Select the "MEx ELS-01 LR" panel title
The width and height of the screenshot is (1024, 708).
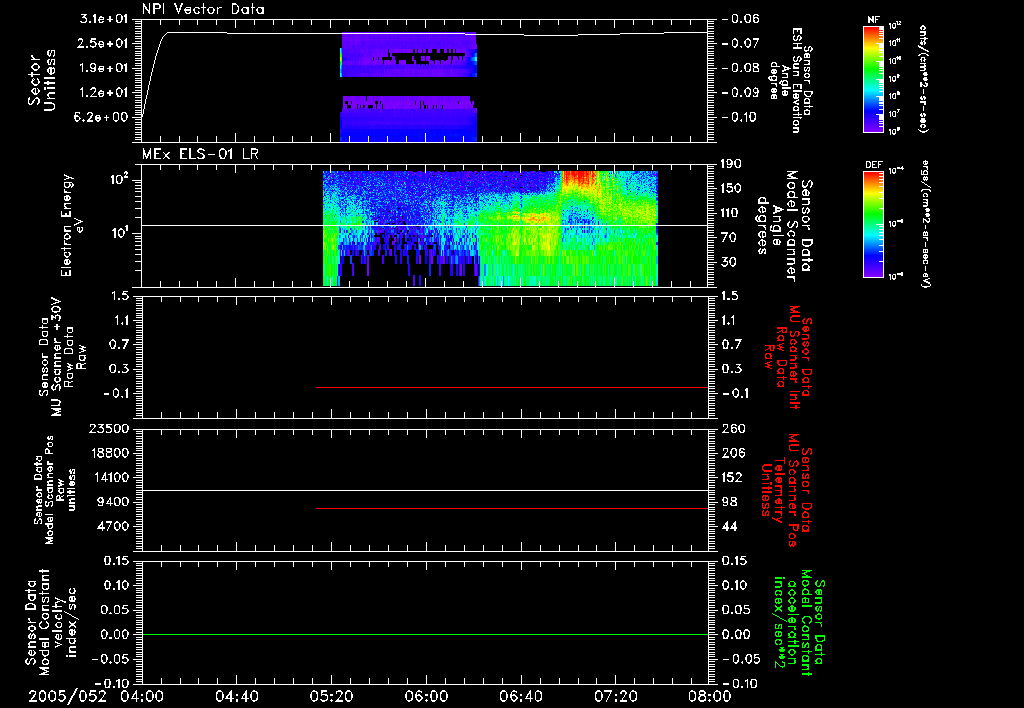pos(200,155)
